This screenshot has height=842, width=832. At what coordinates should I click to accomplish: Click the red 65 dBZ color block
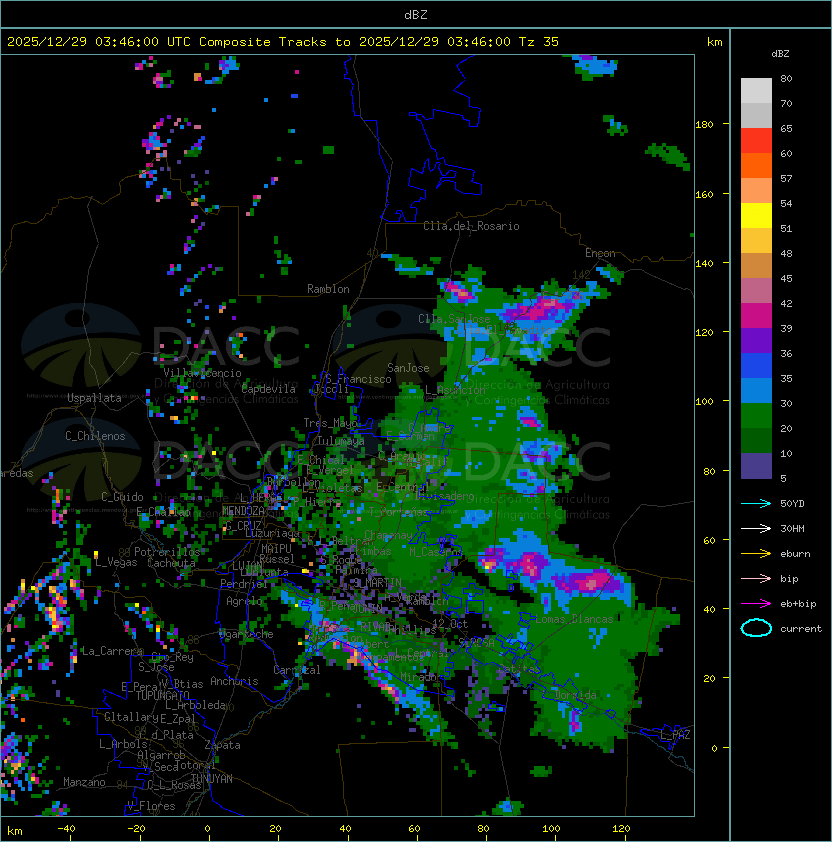point(756,141)
